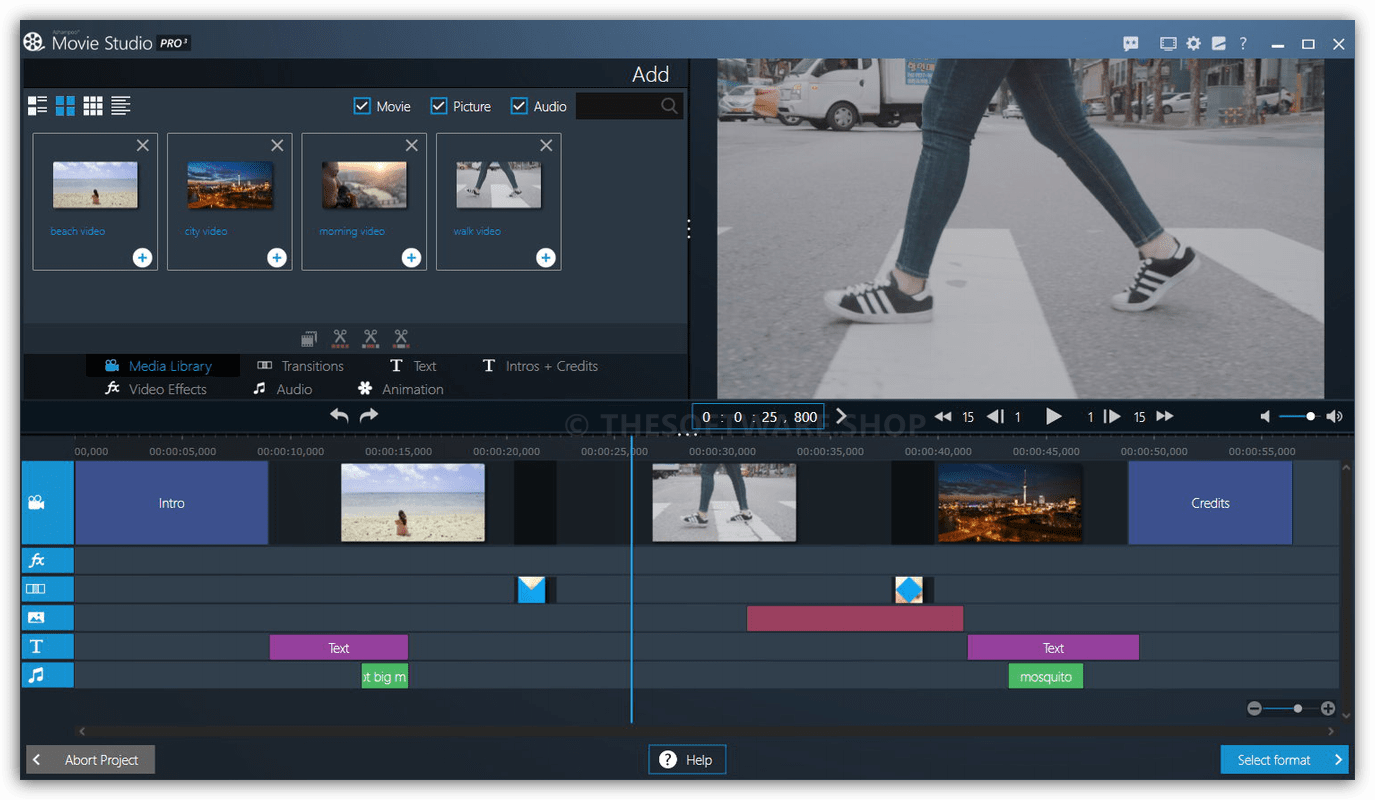Open the Select format options
The height and width of the screenshot is (800, 1375).
1284,759
